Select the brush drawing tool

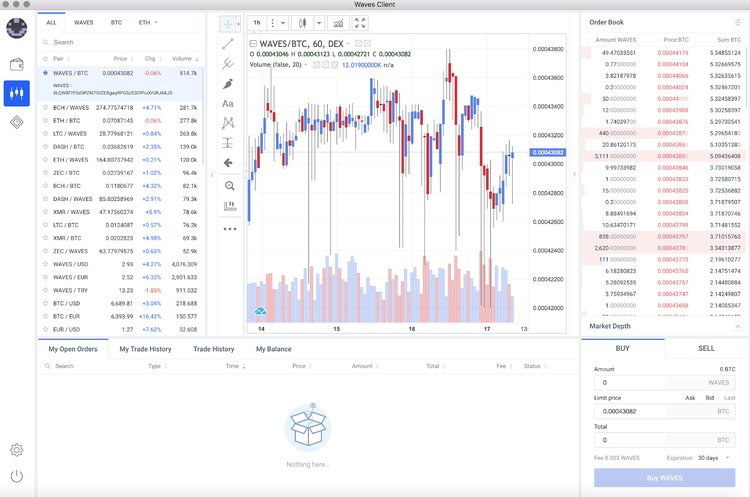click(228, 84)
